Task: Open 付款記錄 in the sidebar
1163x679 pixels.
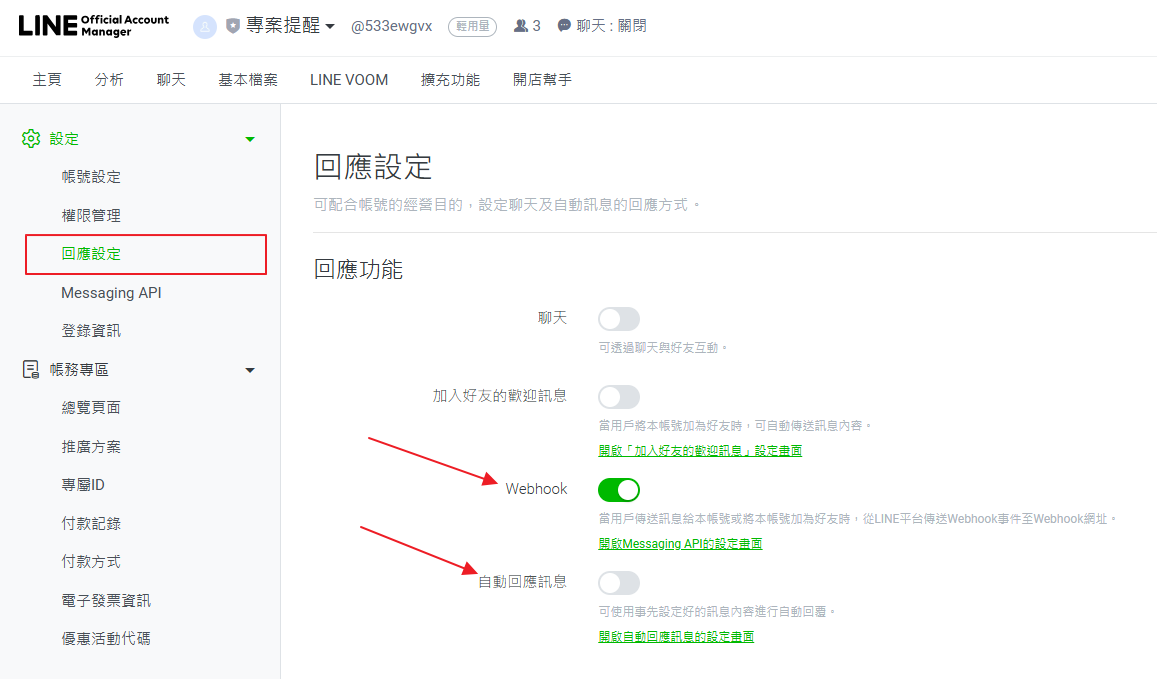Action: point(91,523)
